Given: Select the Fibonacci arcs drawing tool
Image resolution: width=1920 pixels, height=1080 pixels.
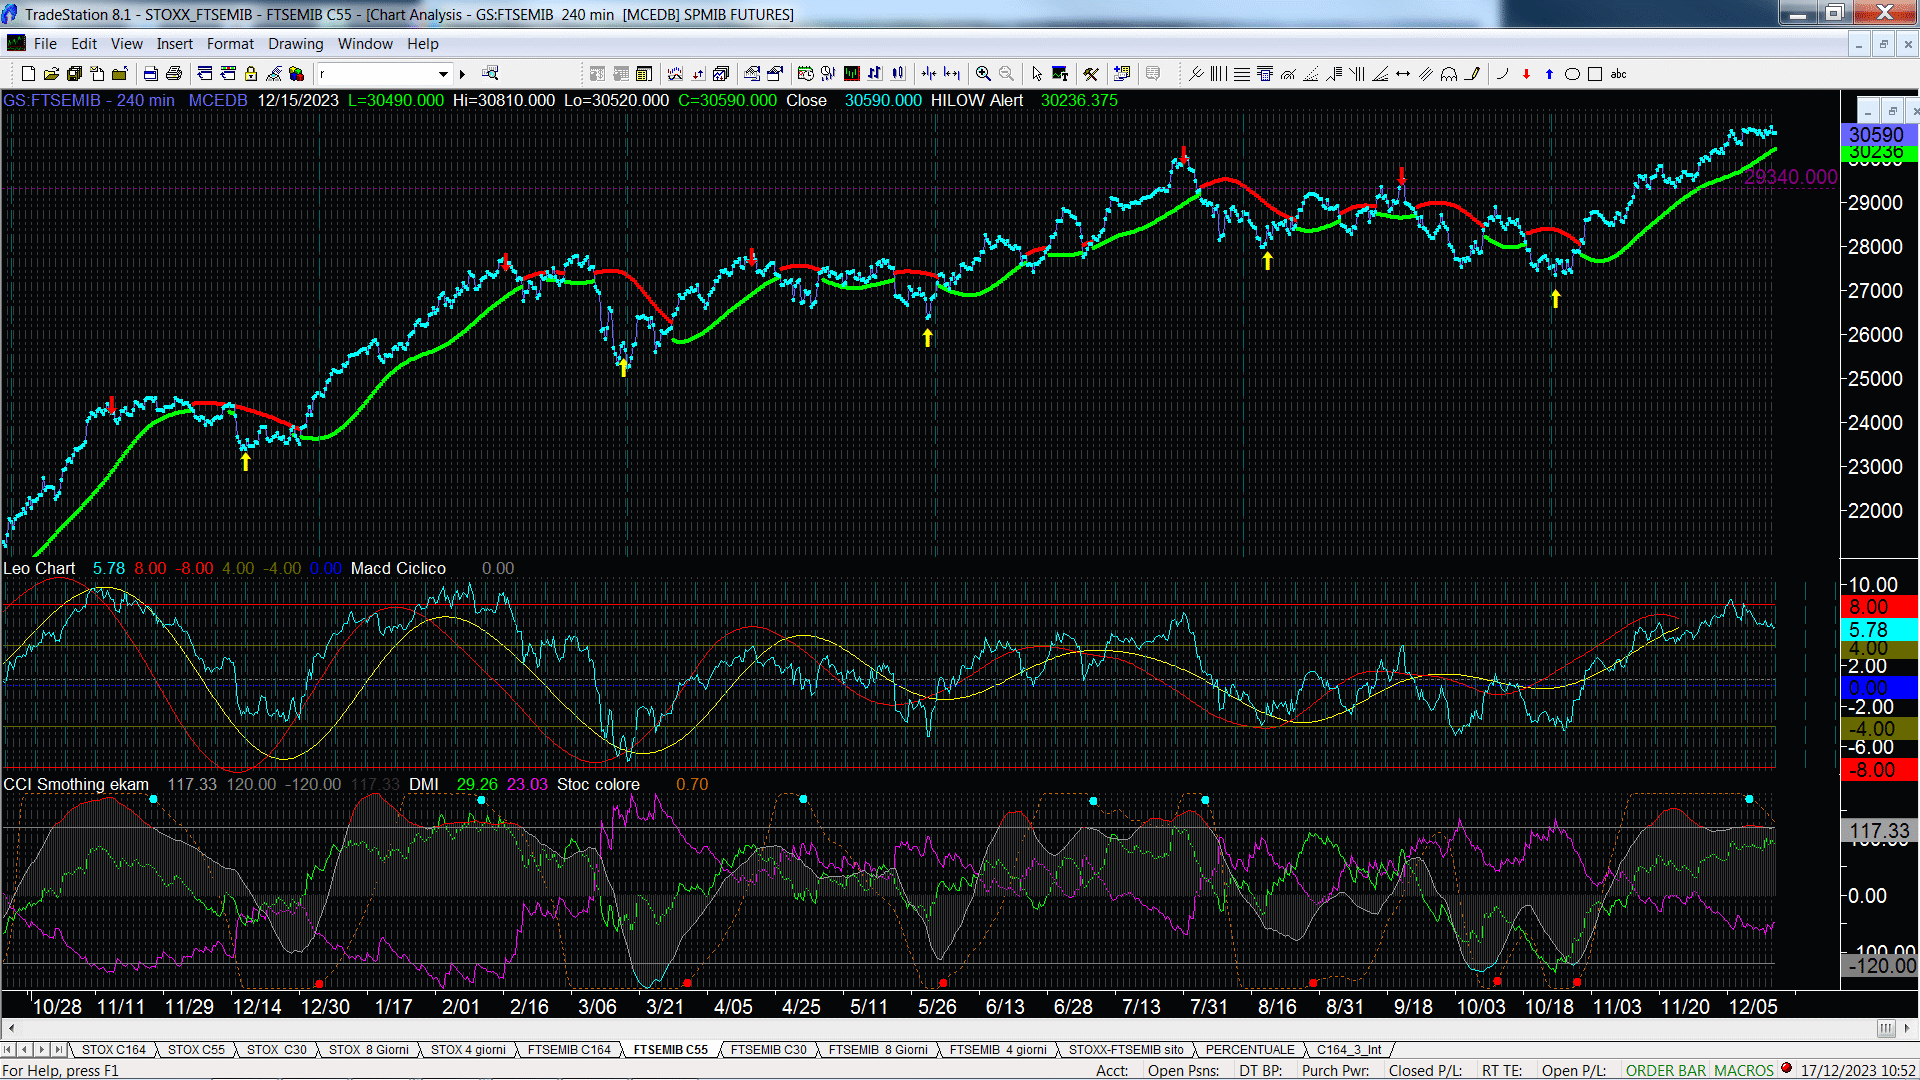Looking at the screenshot, I should pos(1288,74).
